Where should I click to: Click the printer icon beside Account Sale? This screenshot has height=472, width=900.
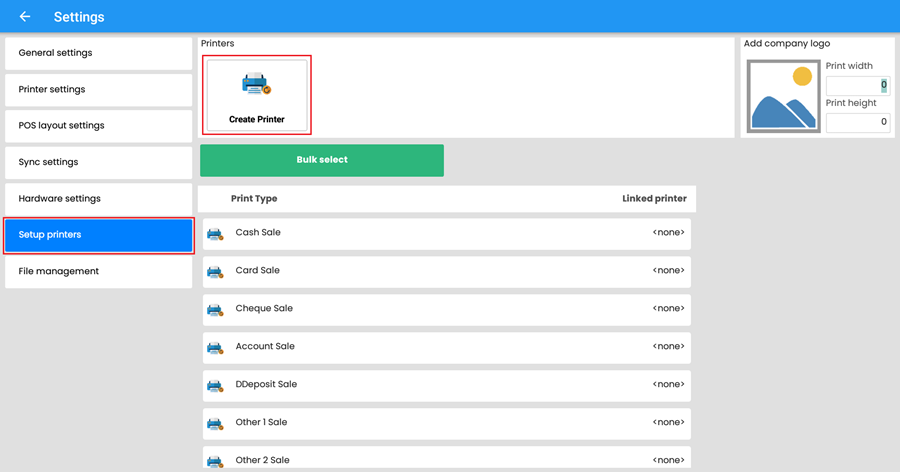(x=215, y=348)
